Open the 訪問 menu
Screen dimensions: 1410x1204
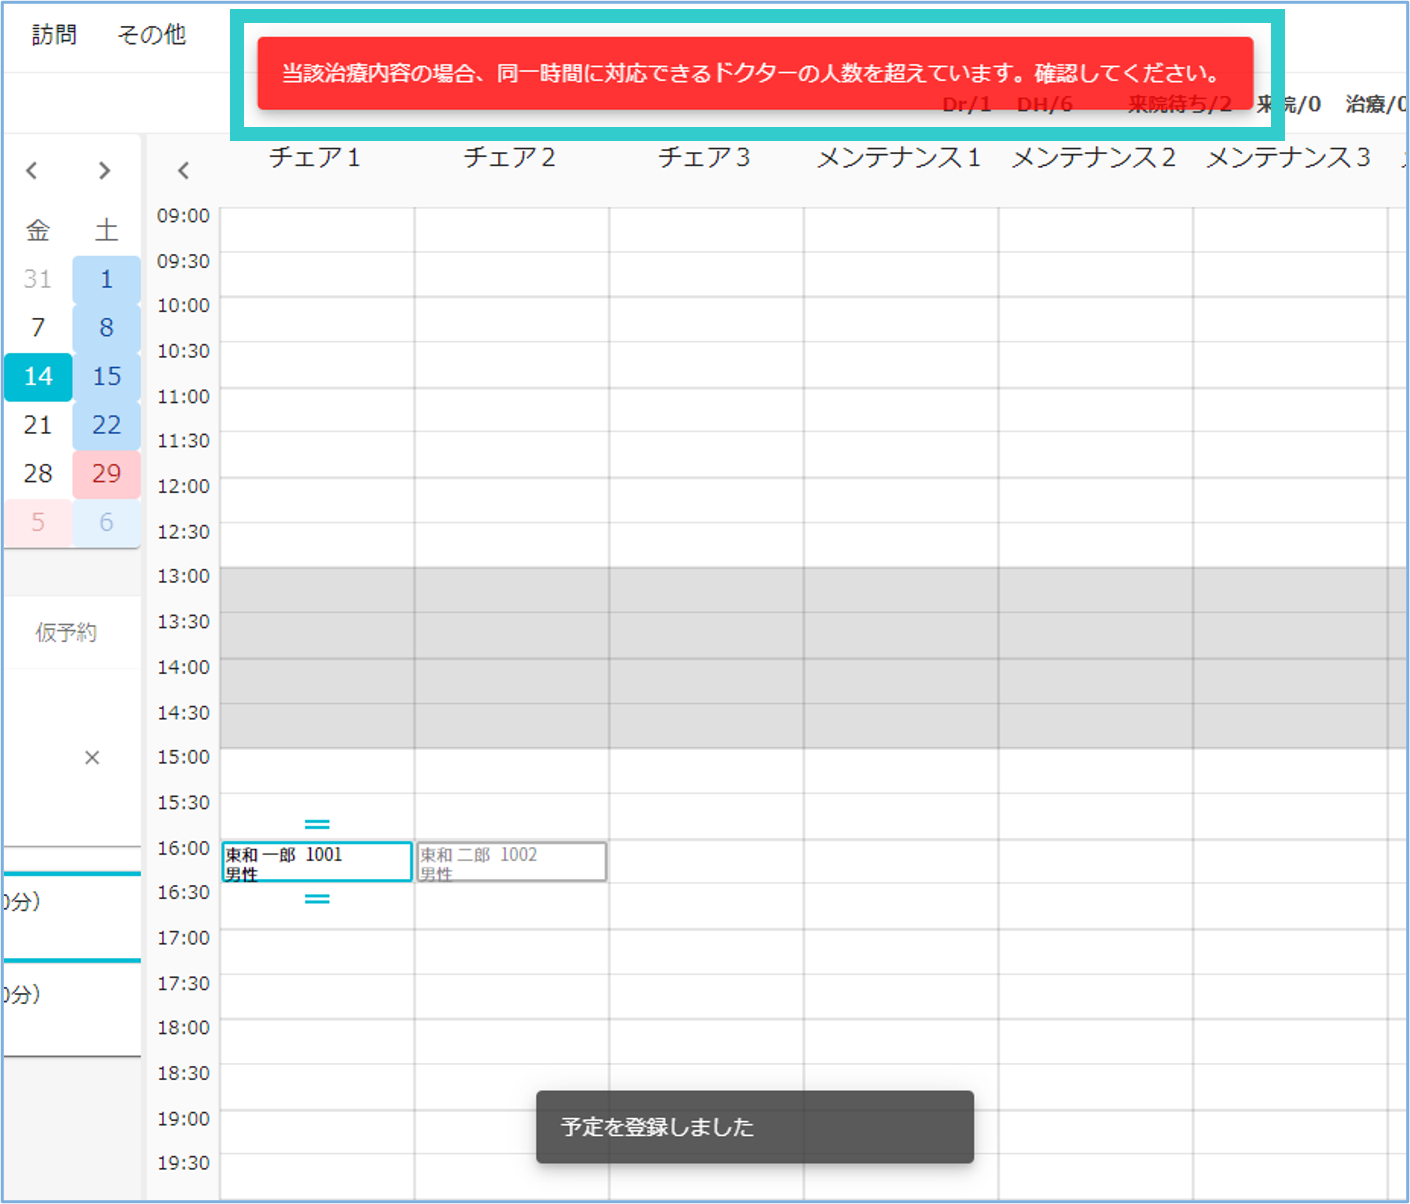[x=54, y=35]
